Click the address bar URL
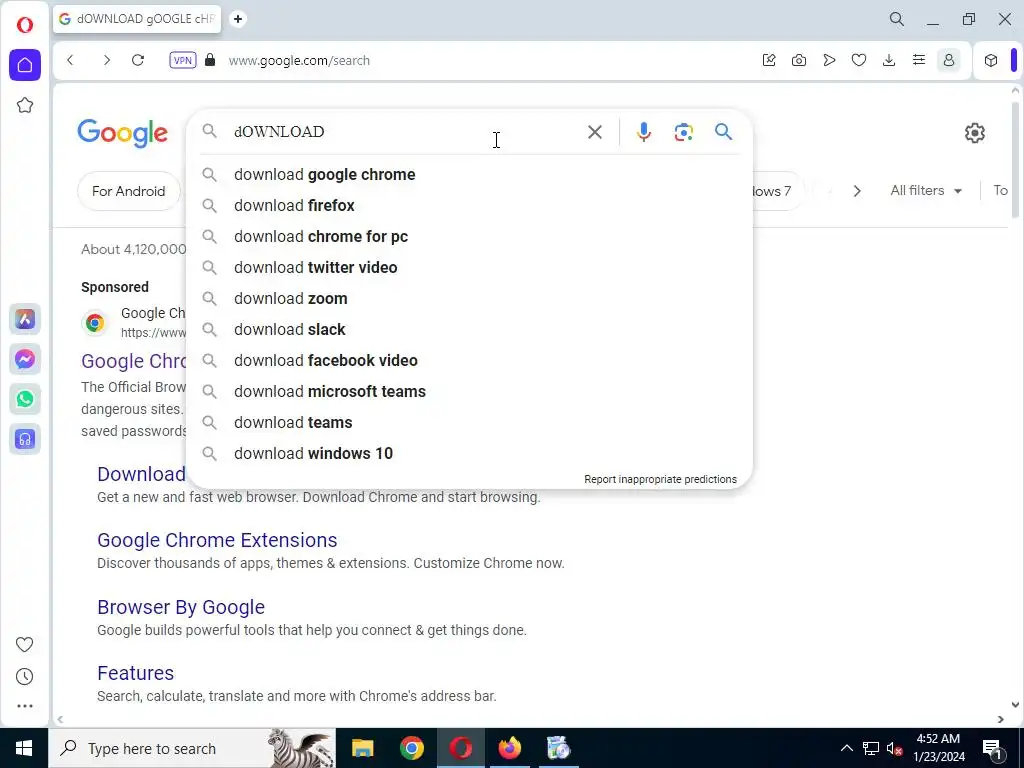The height and width of the screenshot is (768, 1024). point(299,60)
